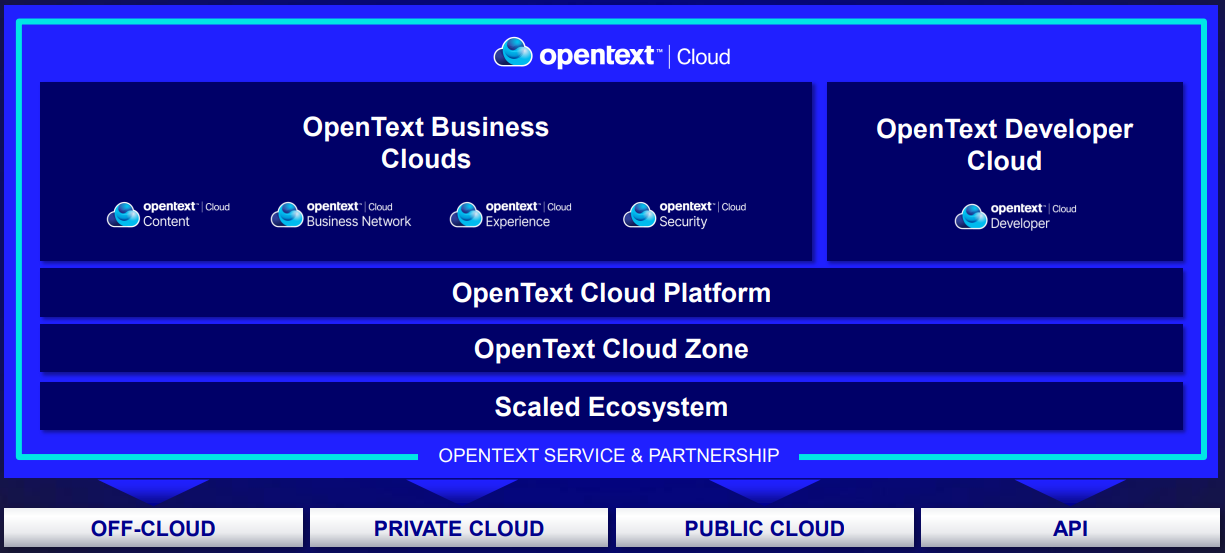Viewport: 1225px width, 553px height.
Task: Click the OpenText Cloud logo at top
Action: click(612, 53)
